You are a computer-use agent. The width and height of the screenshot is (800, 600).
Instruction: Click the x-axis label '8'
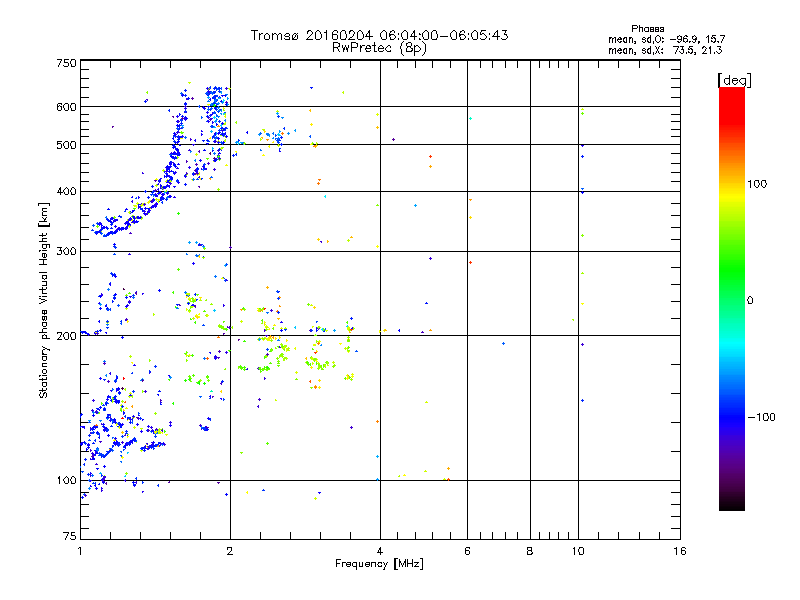point(530,551)
